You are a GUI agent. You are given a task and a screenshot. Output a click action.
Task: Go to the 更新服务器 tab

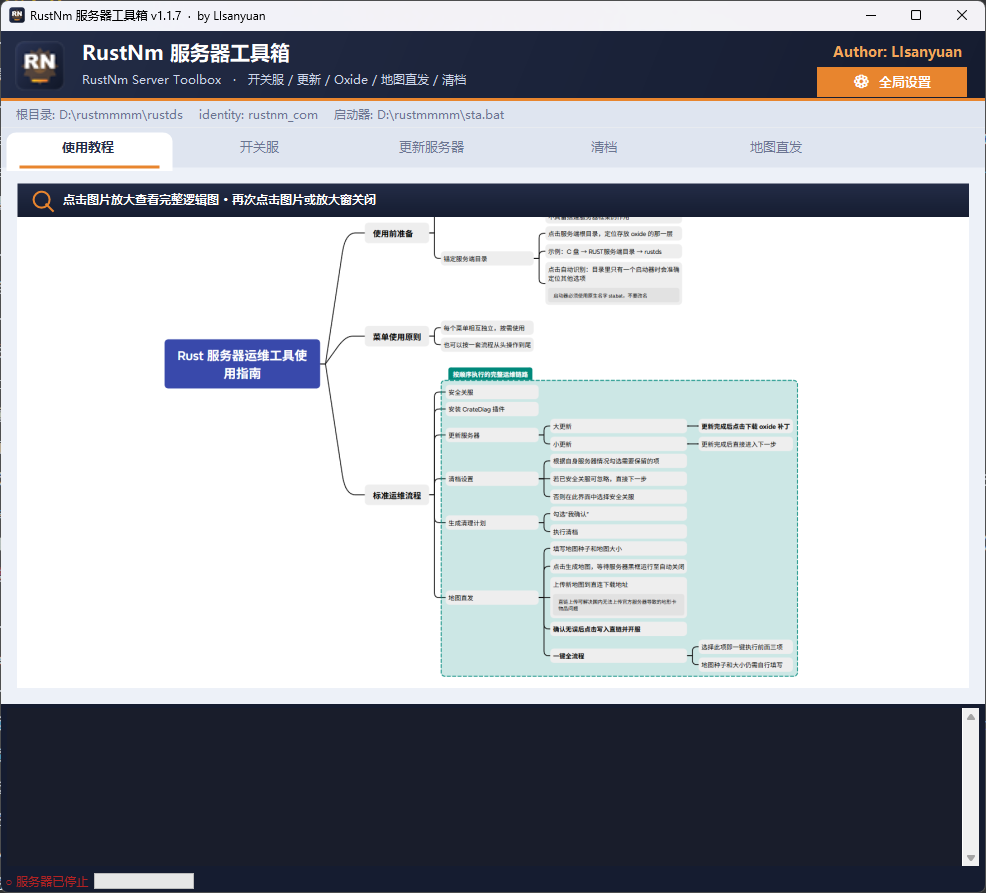pyautogui.click(x=431, y=147)
